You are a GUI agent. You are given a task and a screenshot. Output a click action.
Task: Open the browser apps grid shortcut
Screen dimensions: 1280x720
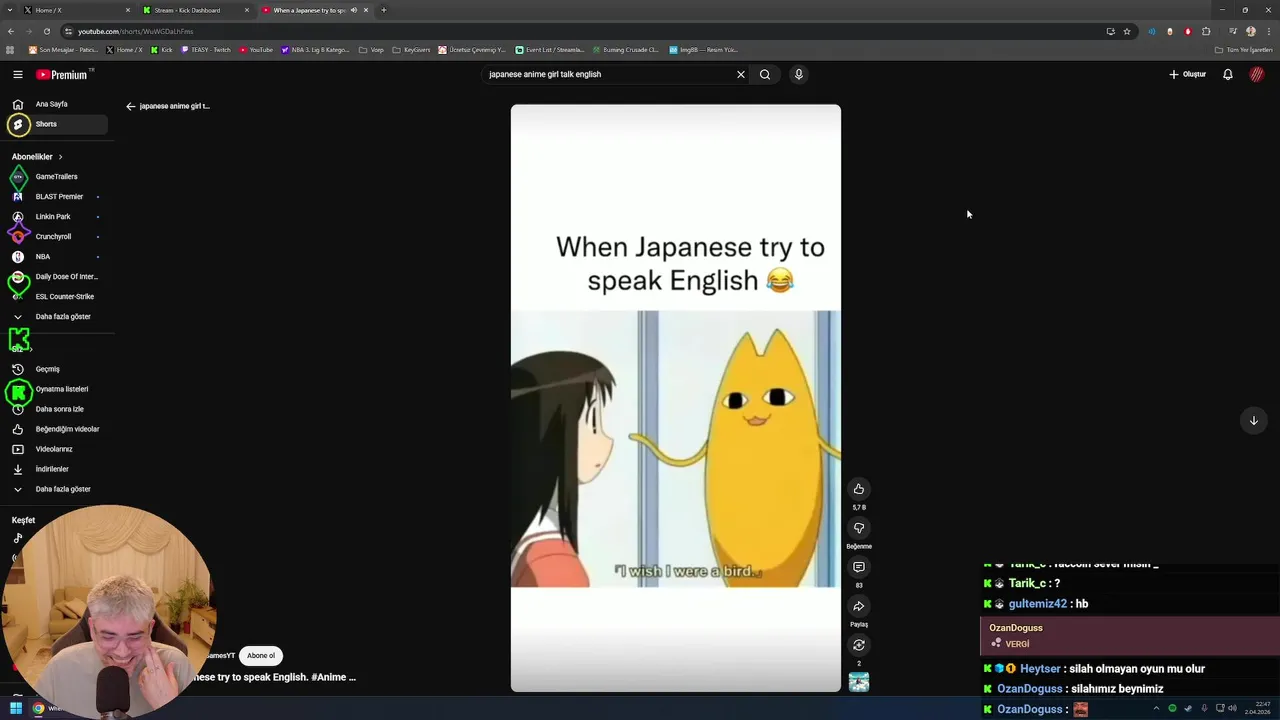(10, 49)
